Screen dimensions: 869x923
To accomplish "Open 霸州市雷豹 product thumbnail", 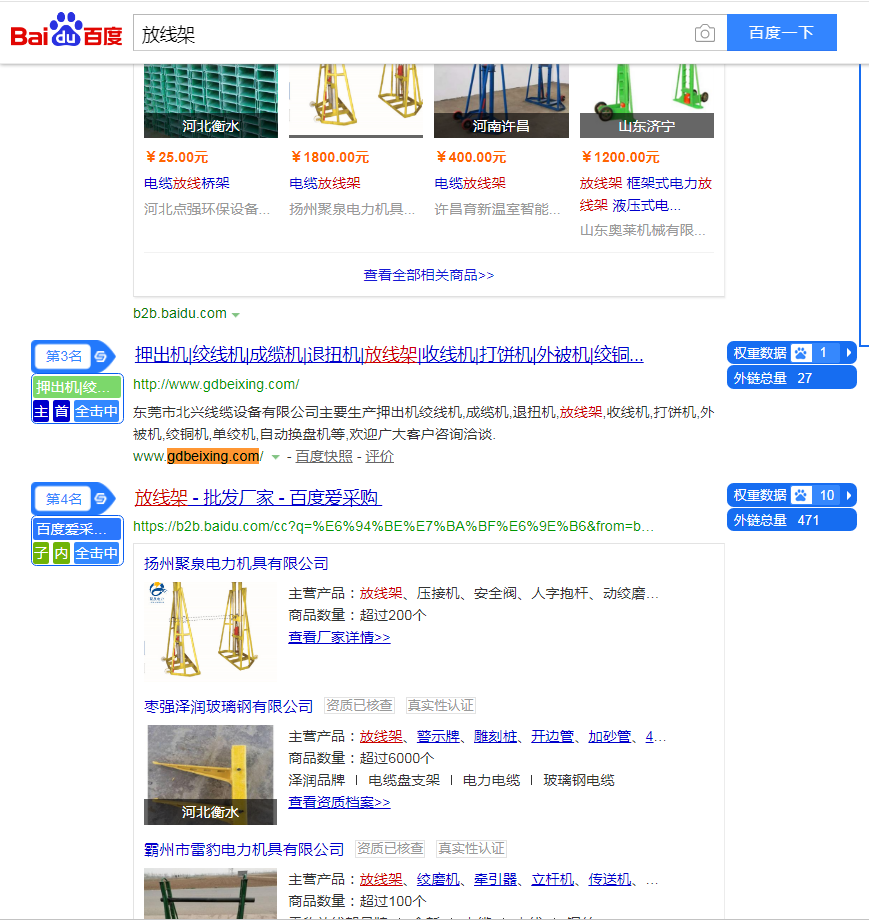I will point(210,894).
